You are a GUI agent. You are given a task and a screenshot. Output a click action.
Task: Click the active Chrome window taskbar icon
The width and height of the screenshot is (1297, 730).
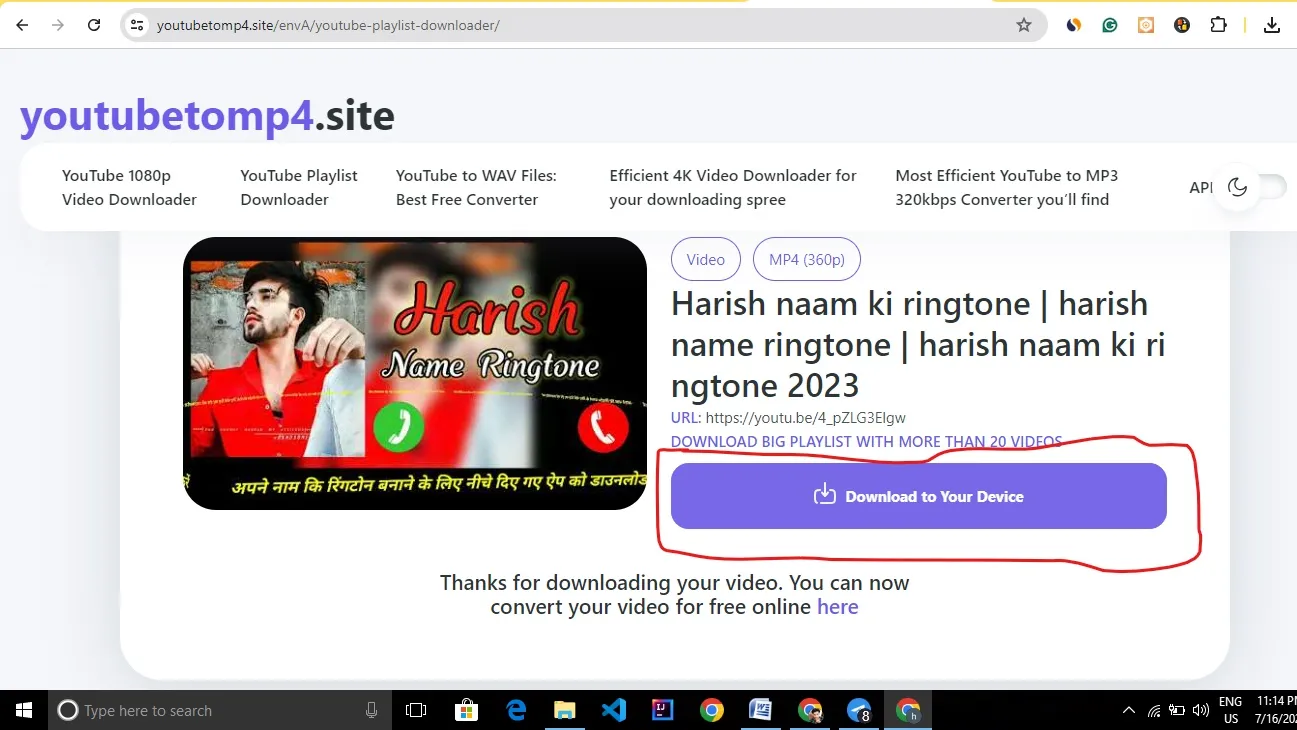click(908, 710)
